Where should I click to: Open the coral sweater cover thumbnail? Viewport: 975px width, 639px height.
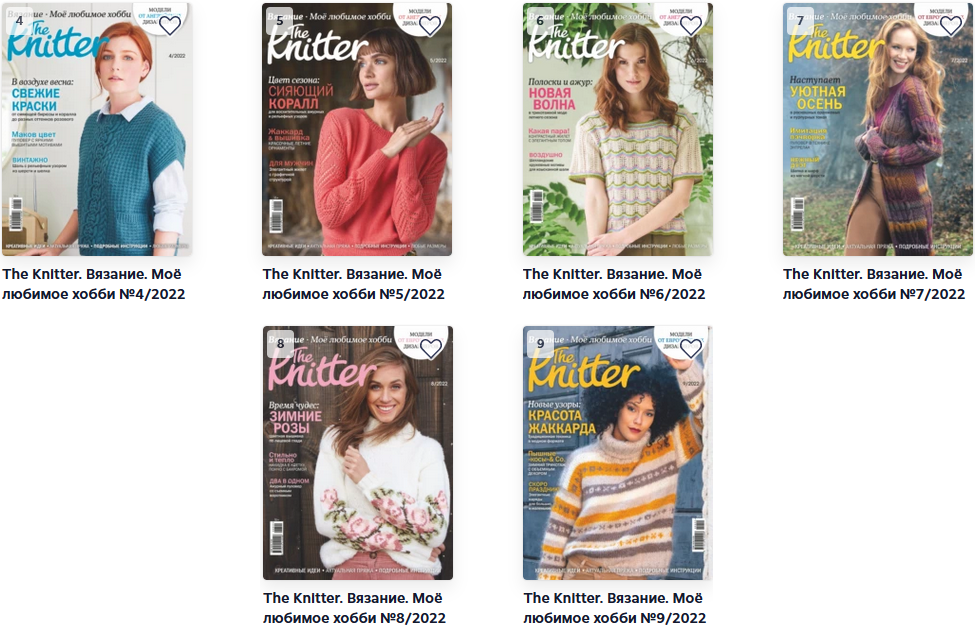click(x=357, y=129)
